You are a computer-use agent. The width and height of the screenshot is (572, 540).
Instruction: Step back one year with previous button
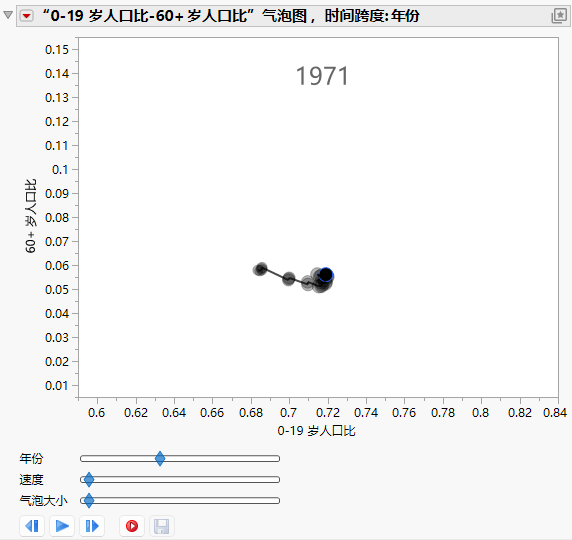32,526
